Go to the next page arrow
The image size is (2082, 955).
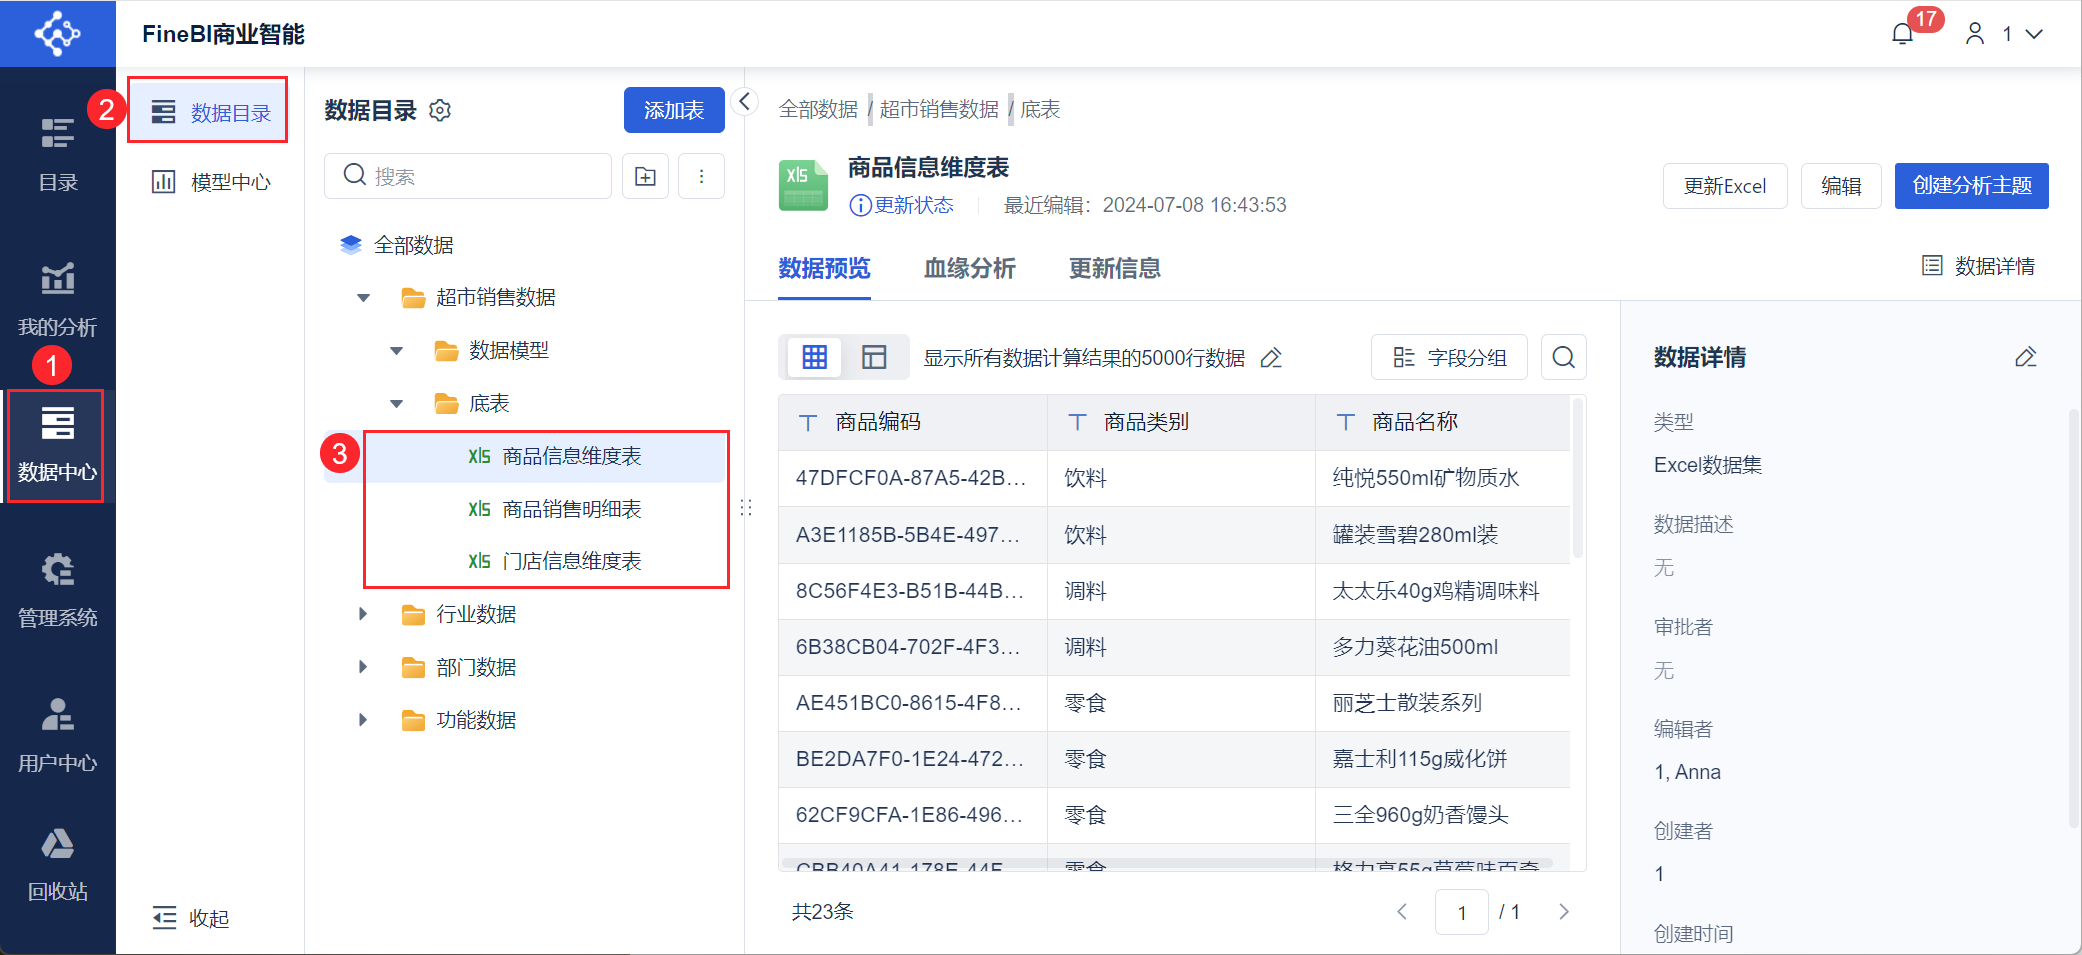click(1564, 911)
